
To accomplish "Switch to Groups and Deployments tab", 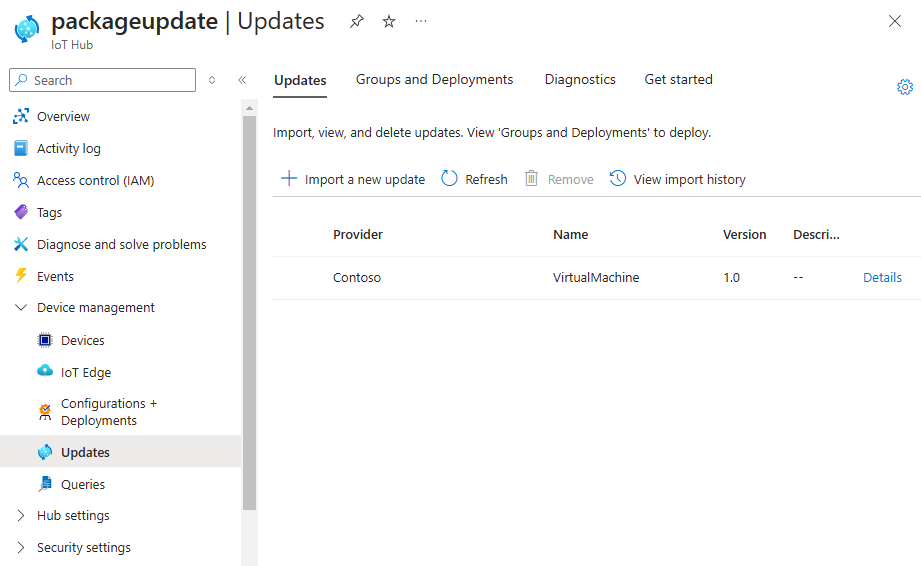I will tap(434, 80).
